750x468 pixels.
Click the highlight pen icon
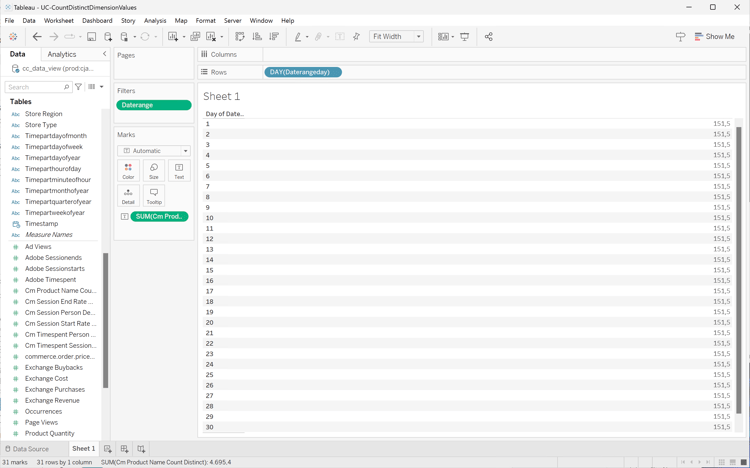point(298,37)
